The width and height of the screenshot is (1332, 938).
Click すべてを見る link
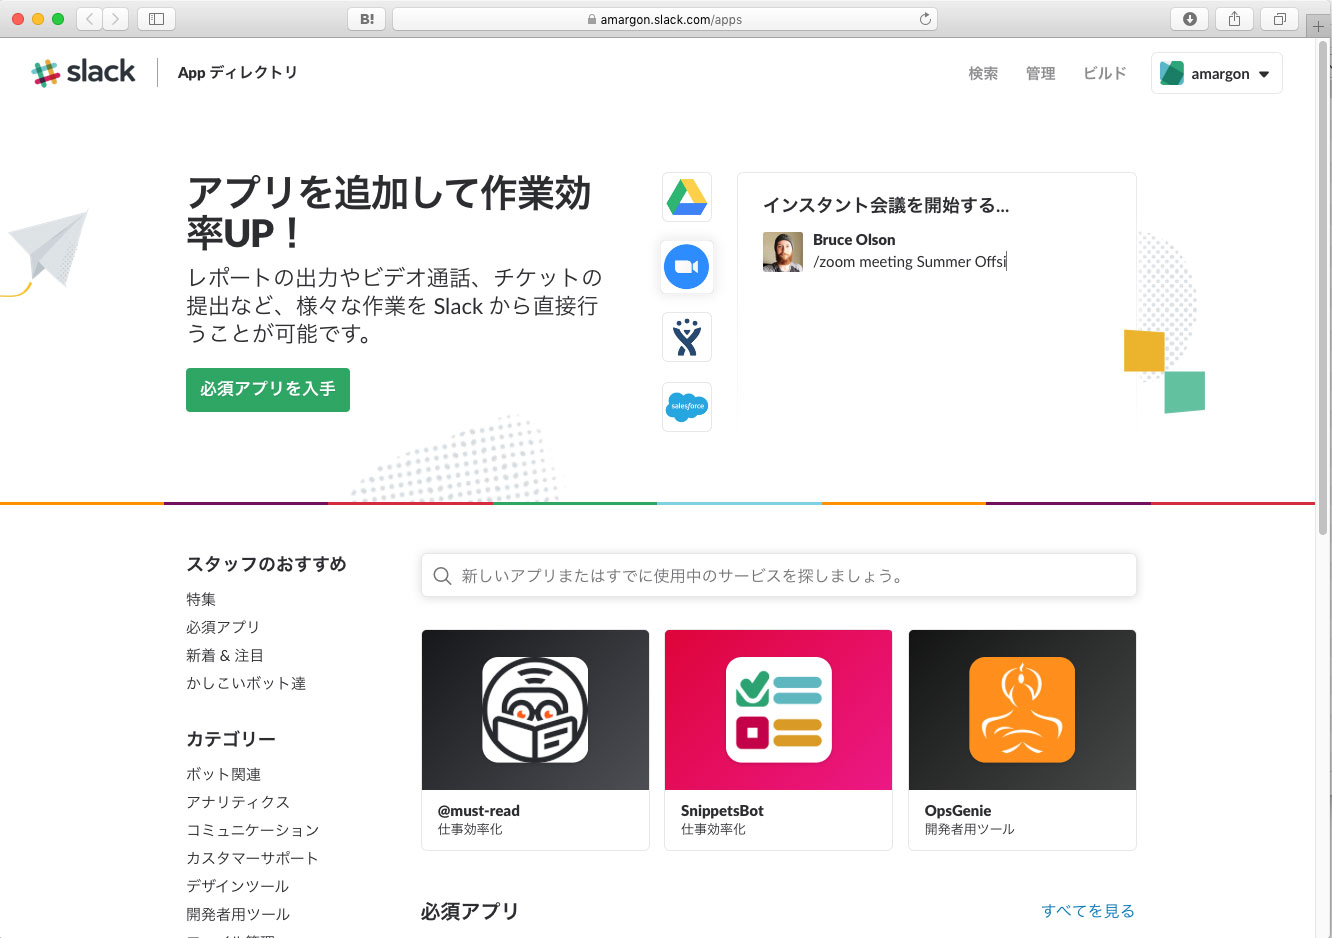[1087, 911]
